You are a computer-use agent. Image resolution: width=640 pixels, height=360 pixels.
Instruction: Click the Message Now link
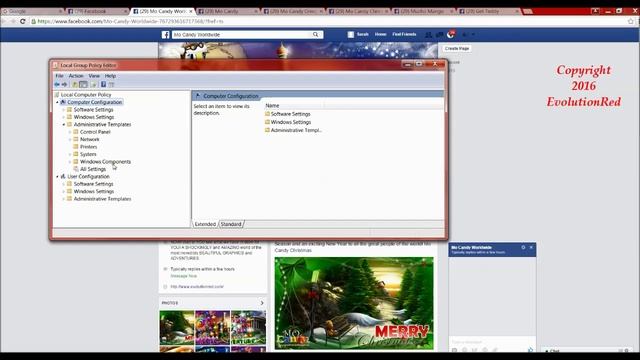click(184, 276)
